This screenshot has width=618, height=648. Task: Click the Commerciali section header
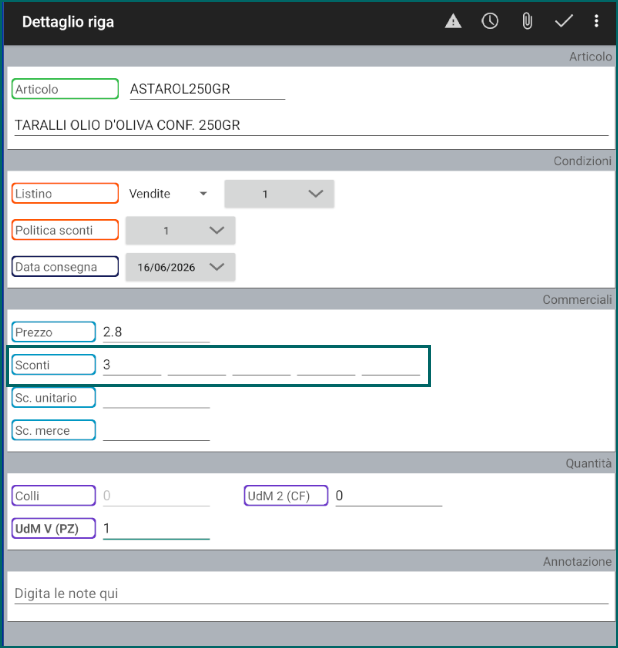577,300
